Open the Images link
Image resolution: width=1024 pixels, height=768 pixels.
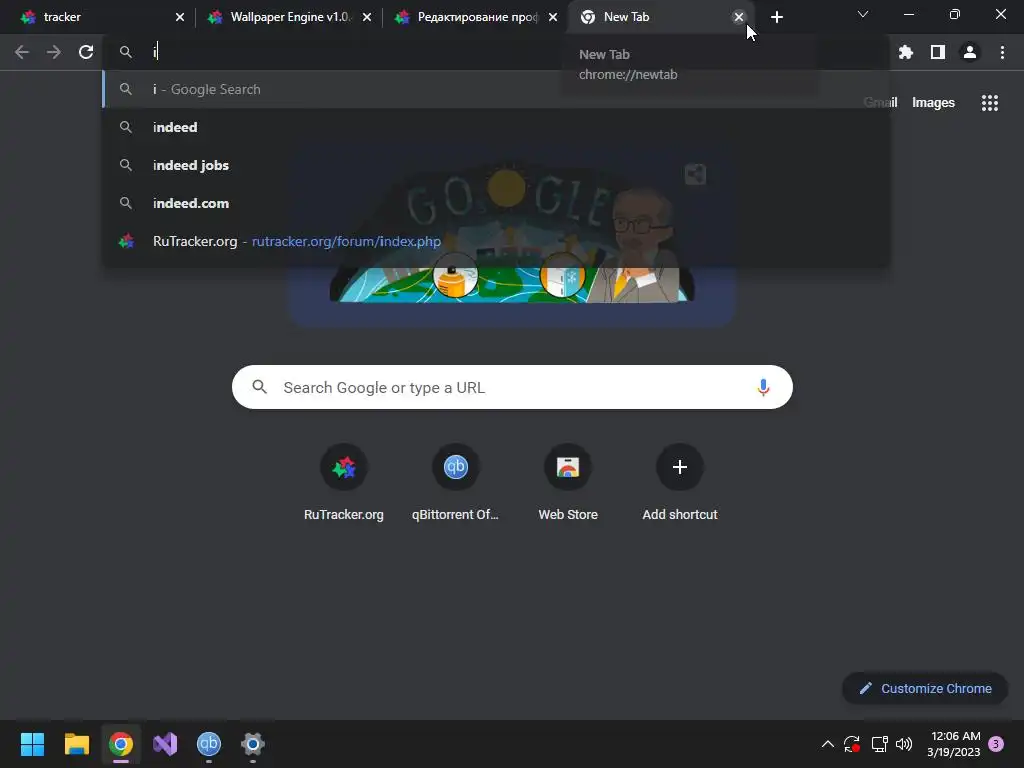pyautogui.click(x=933, y=103)
